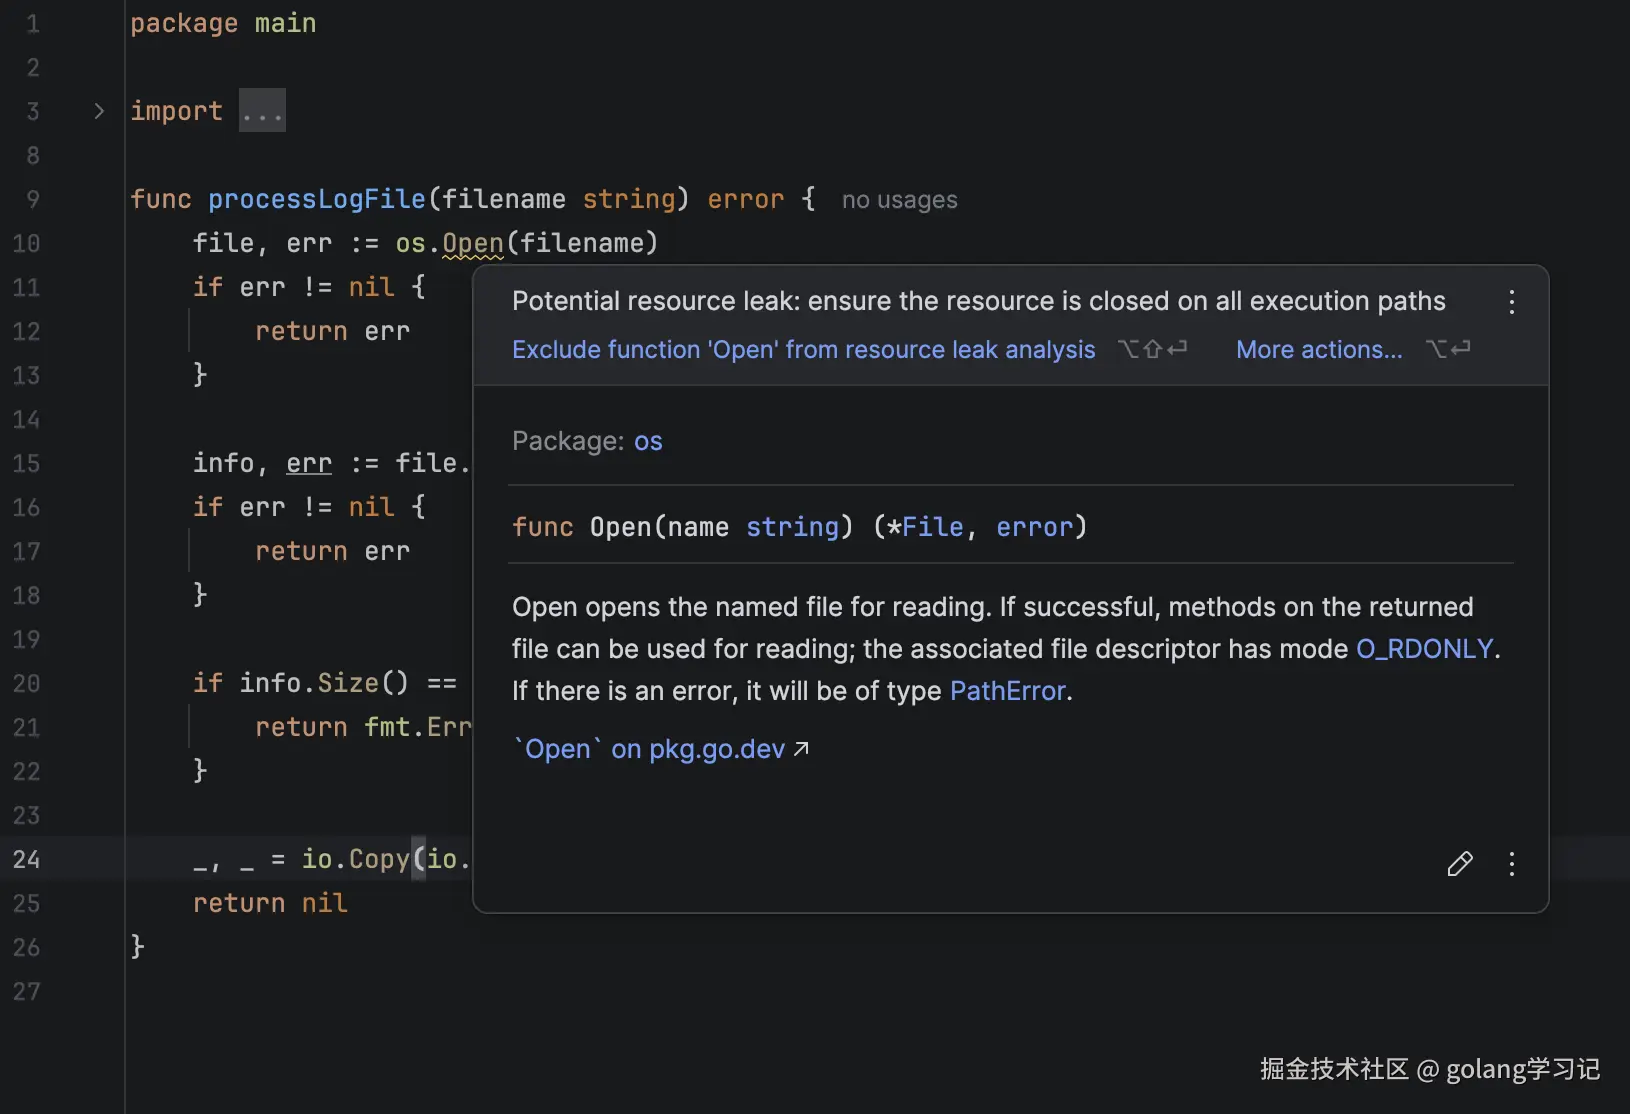Click 'Exclude function Open from resource leak analysis'
Viewport: 1630px width, 1114px height.
pyautogui.click(x=803, y=350)
